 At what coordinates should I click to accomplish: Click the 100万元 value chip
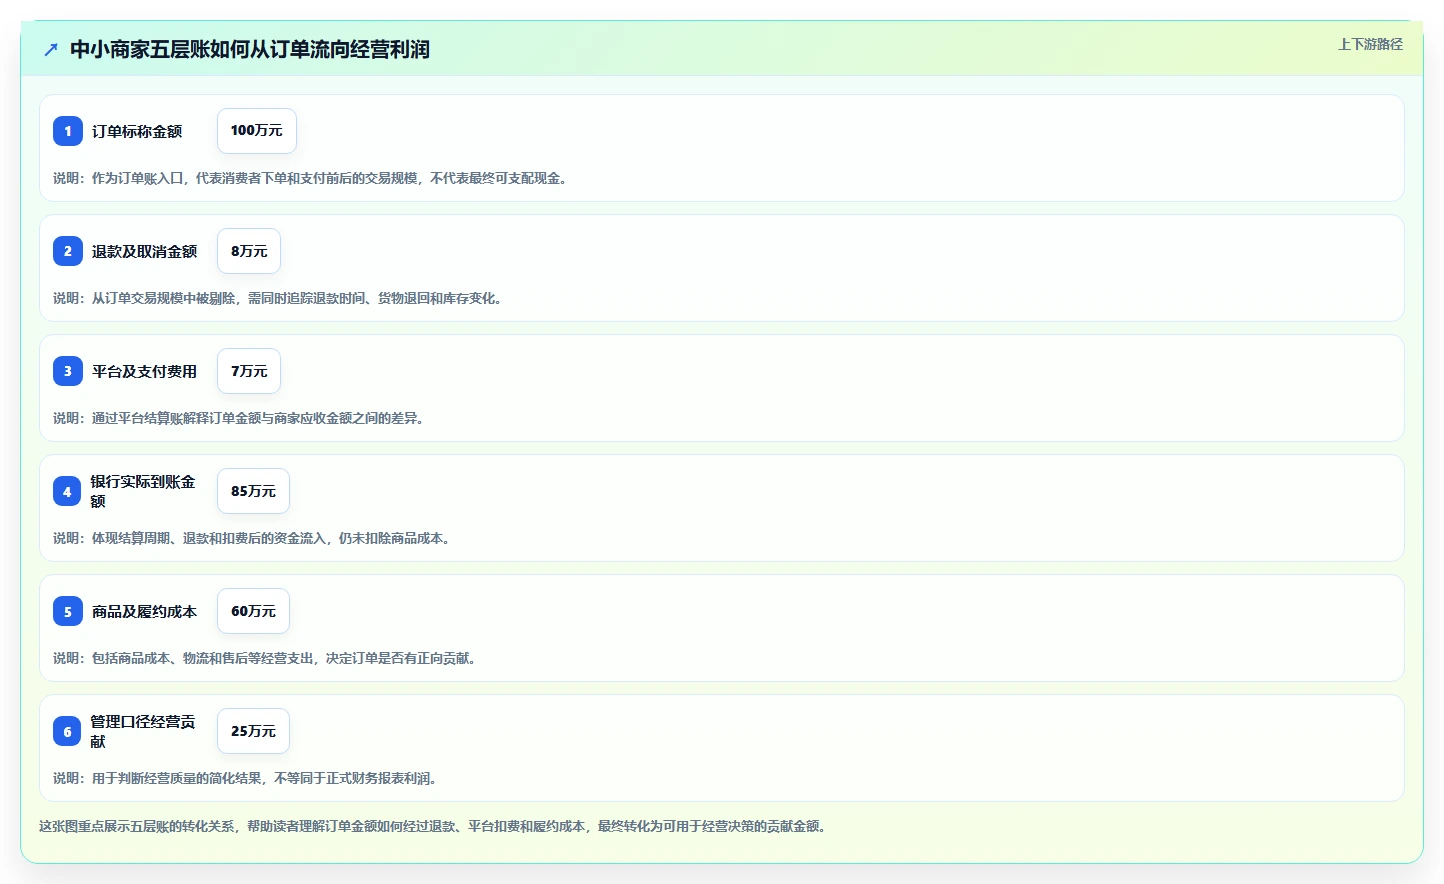pyautogui.click(x=257, y=131)
